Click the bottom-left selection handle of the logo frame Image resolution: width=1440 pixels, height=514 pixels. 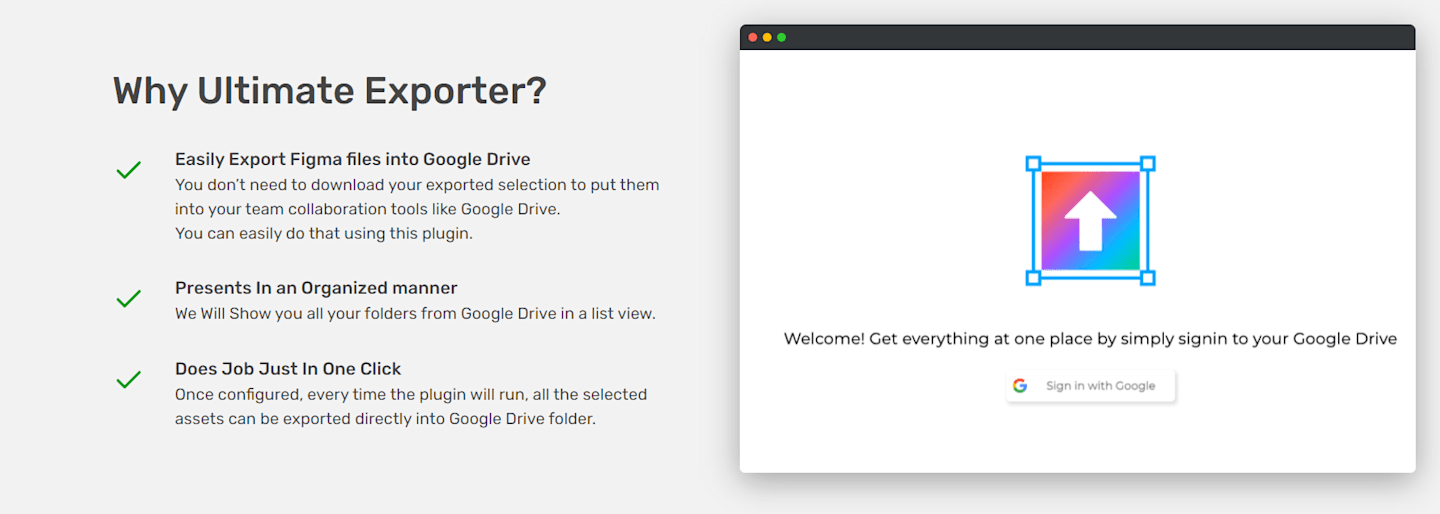(x=1034, y=278)
